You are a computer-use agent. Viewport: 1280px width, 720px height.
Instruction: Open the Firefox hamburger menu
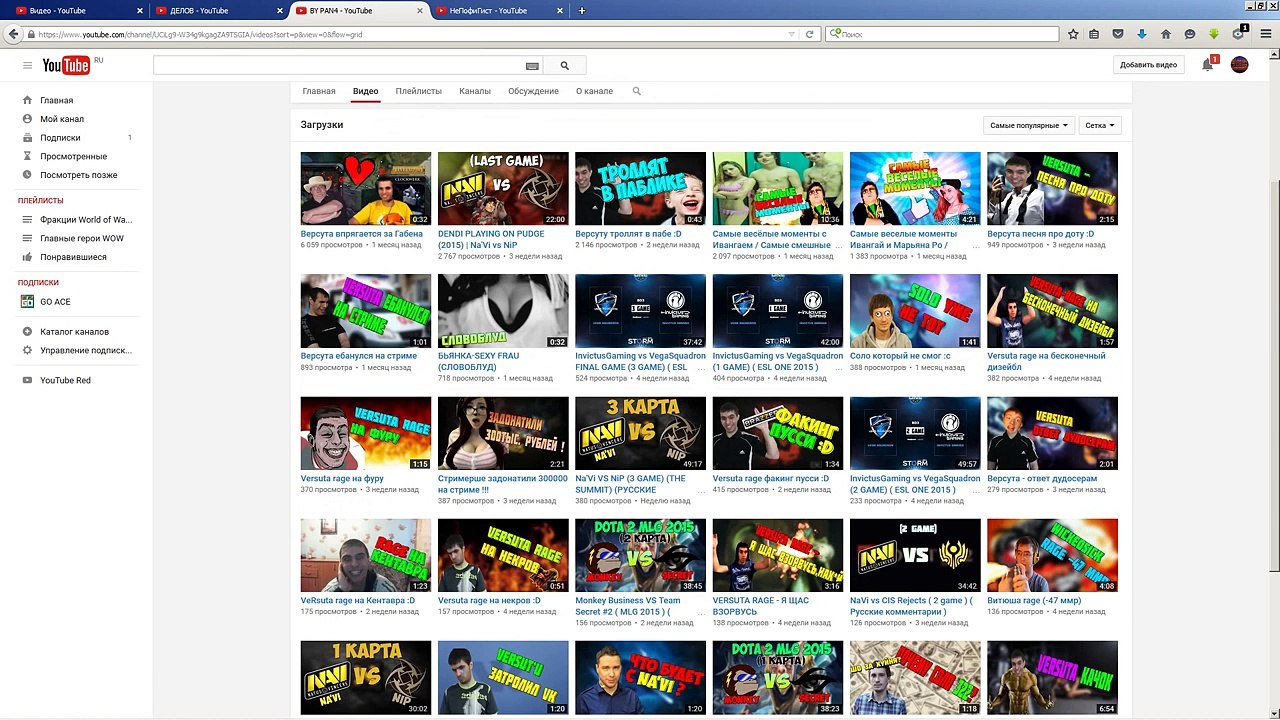pos(1266,34)
